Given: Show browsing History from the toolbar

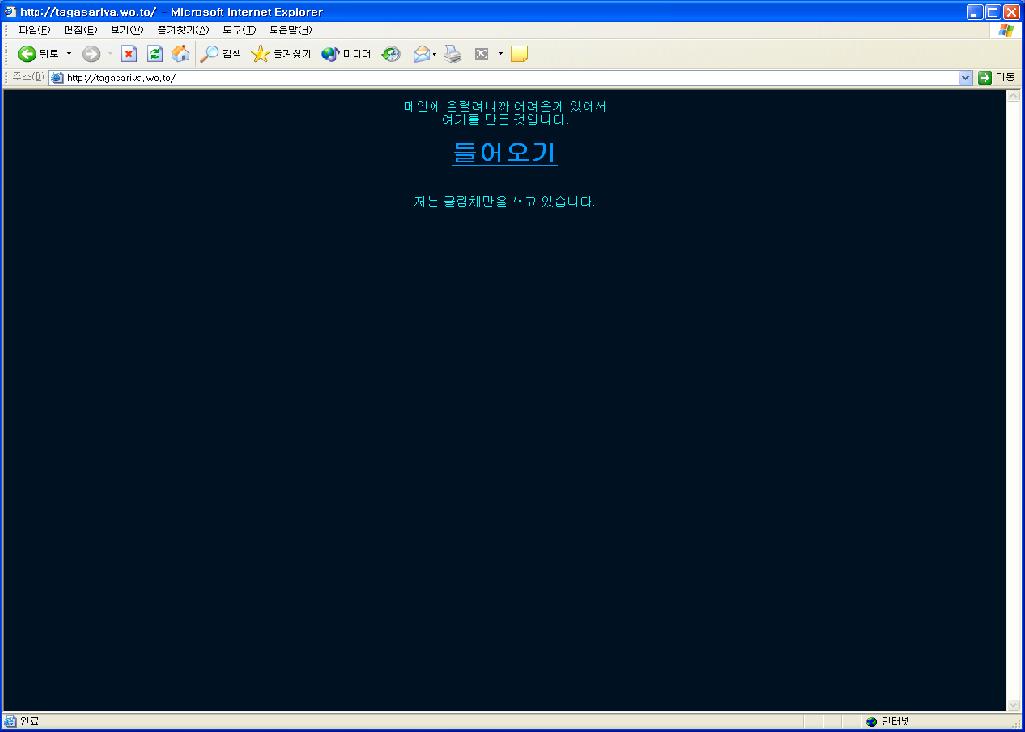Looking at the screenshot, I should 391,54.
